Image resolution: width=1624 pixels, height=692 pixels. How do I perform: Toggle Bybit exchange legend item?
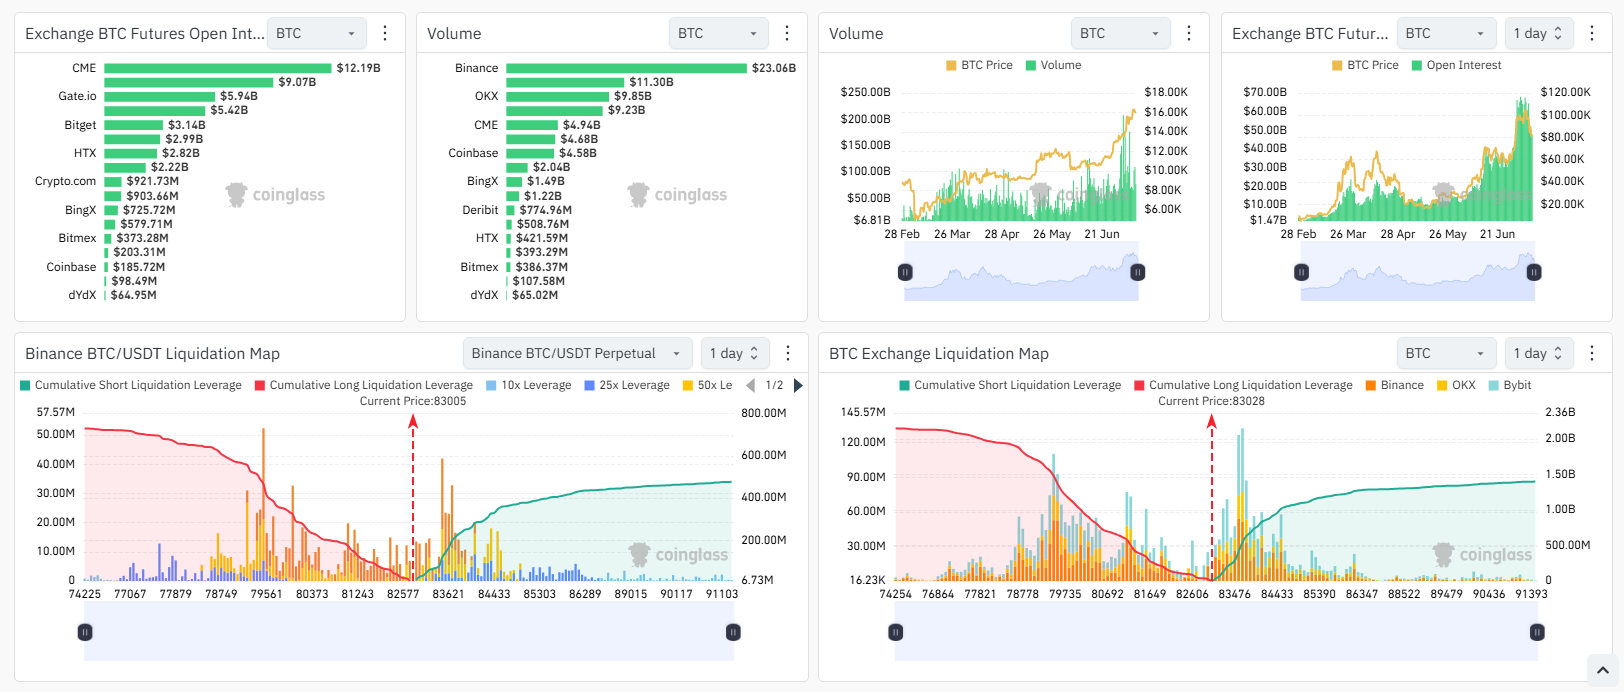click(1510, 385)
